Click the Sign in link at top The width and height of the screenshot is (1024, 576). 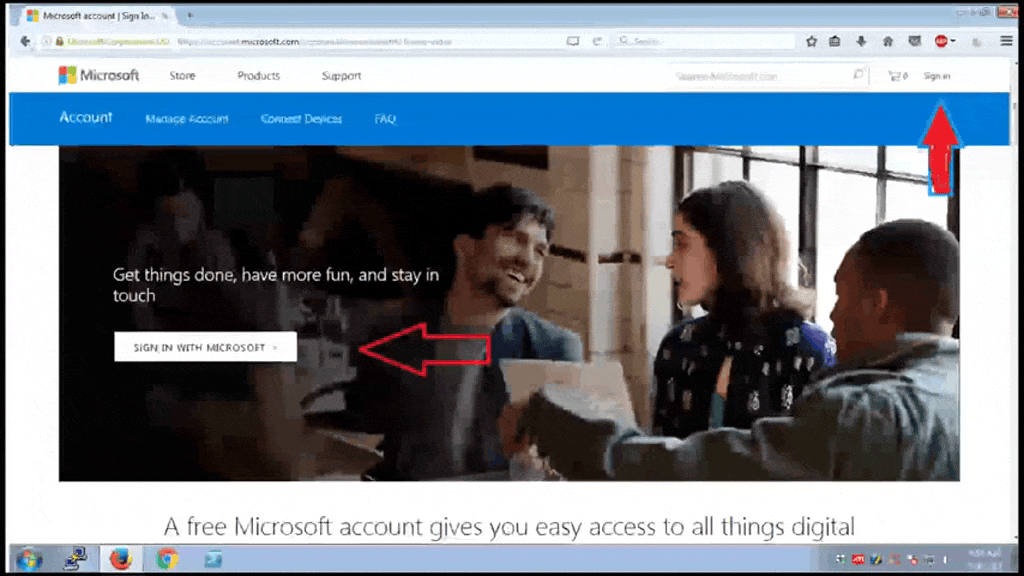point(937,76)
